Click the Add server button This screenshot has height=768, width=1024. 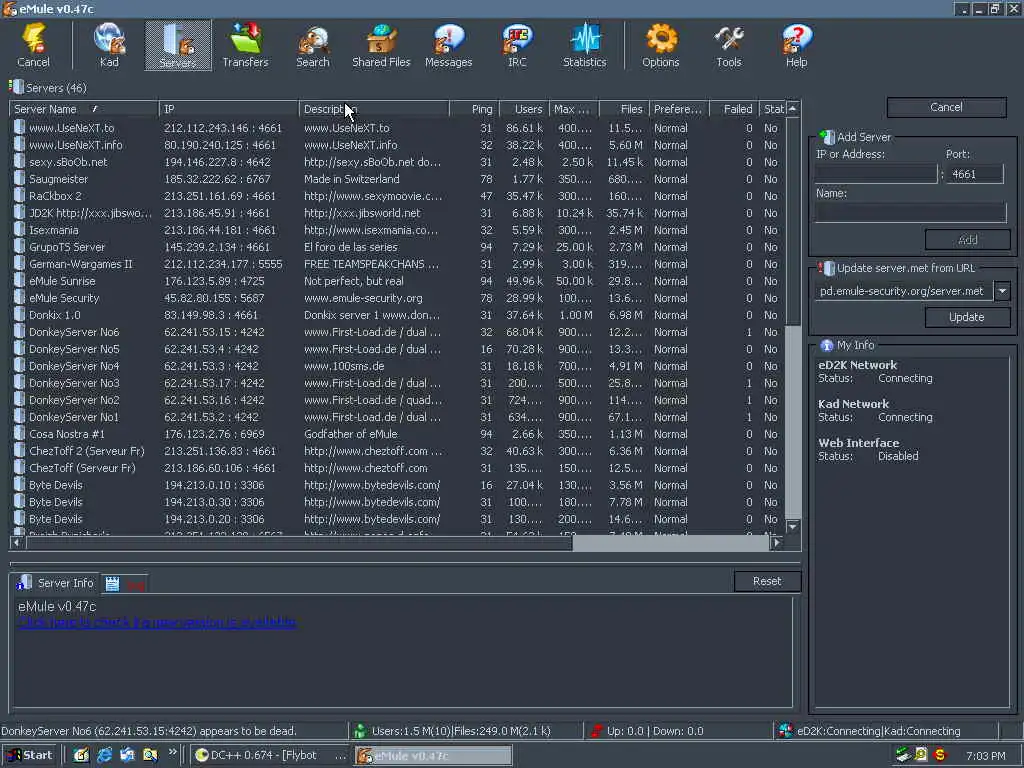pos(967,240)
